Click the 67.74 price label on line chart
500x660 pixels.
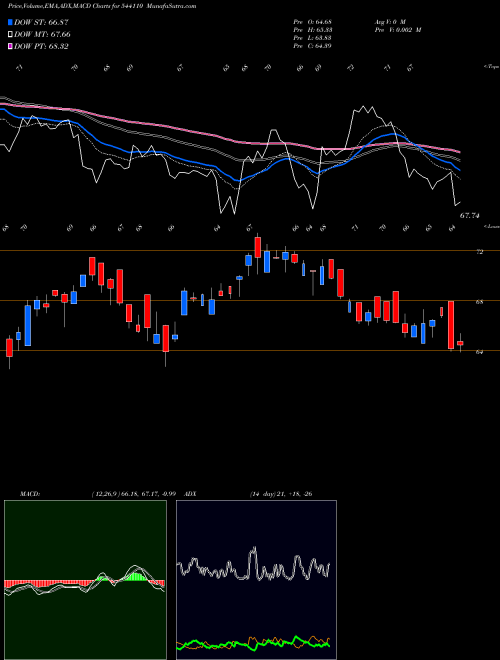[469, 216]
